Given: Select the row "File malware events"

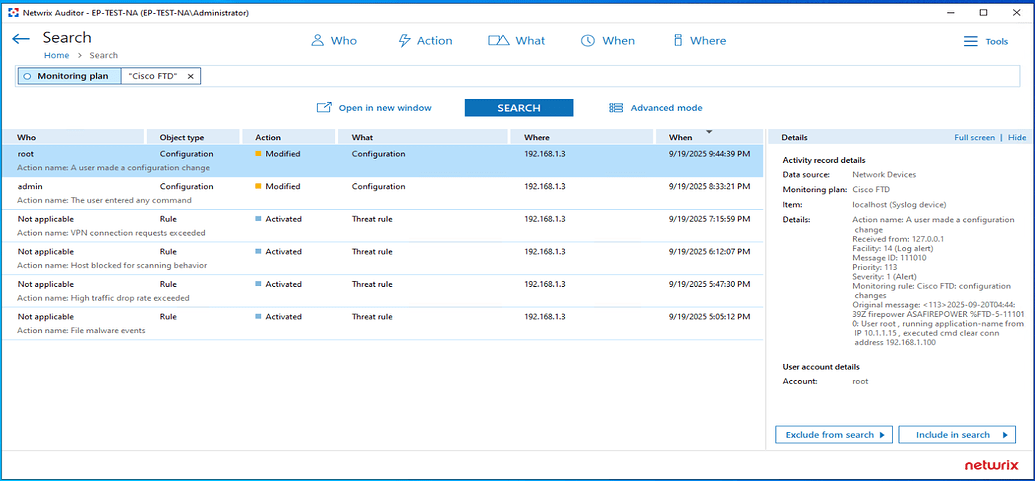Looking at the screenshot, I should click(382, 323).
